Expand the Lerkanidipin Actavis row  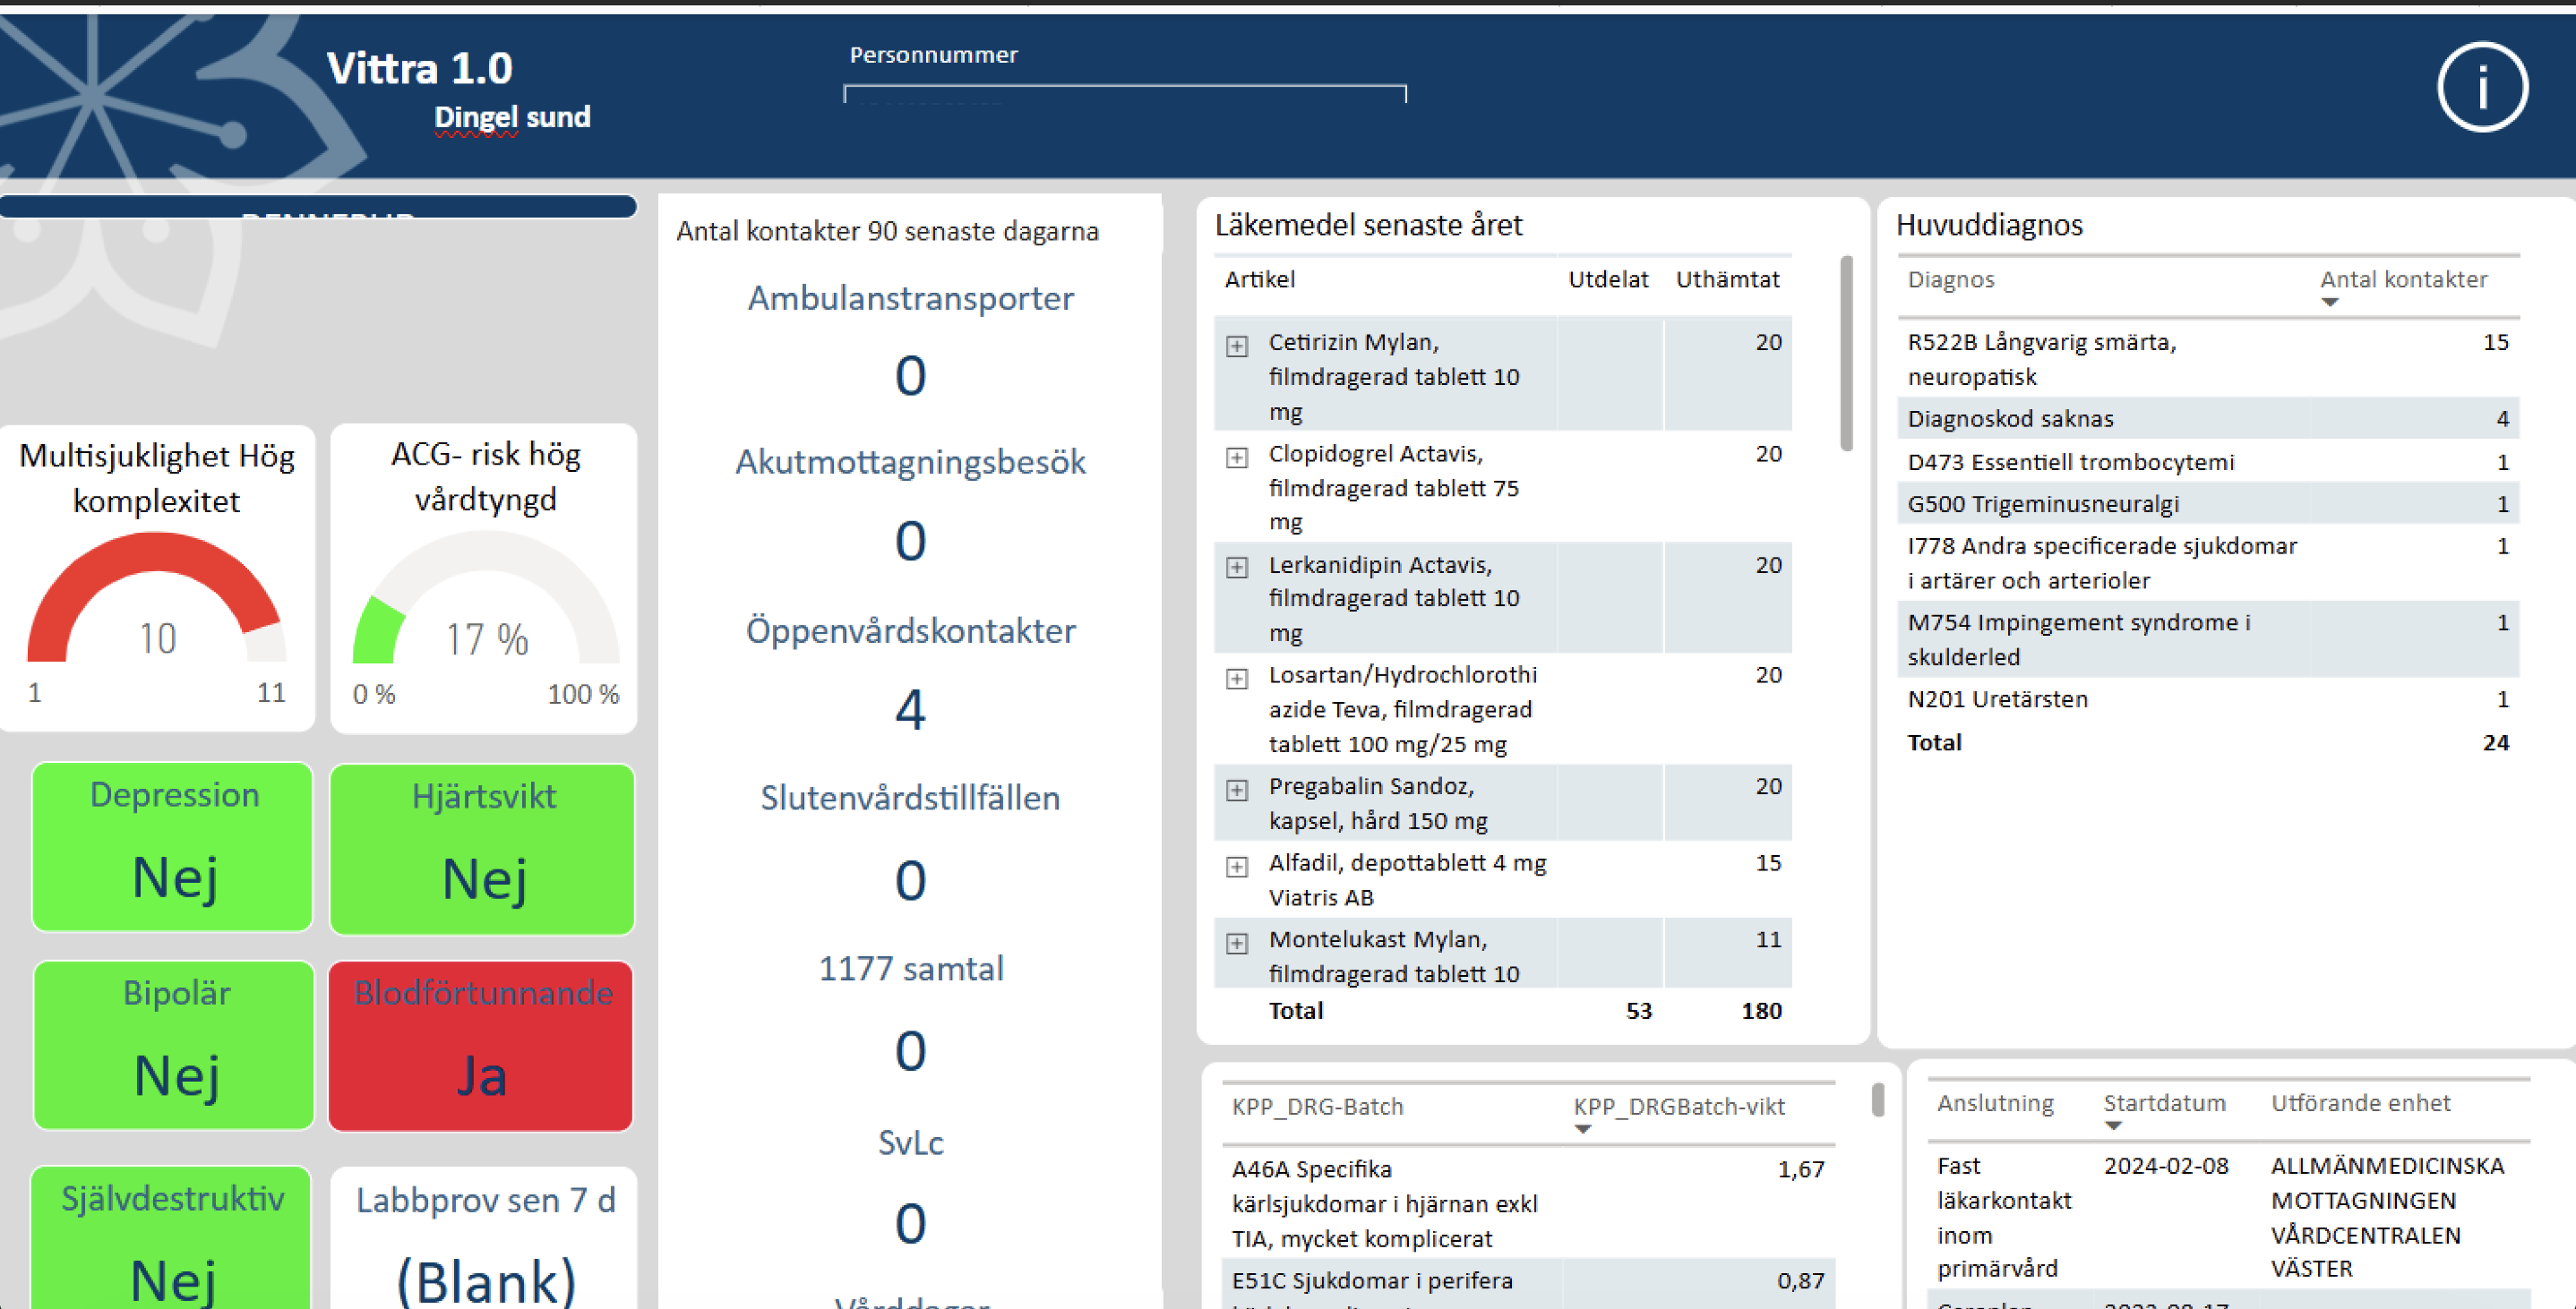point(1237,568)
